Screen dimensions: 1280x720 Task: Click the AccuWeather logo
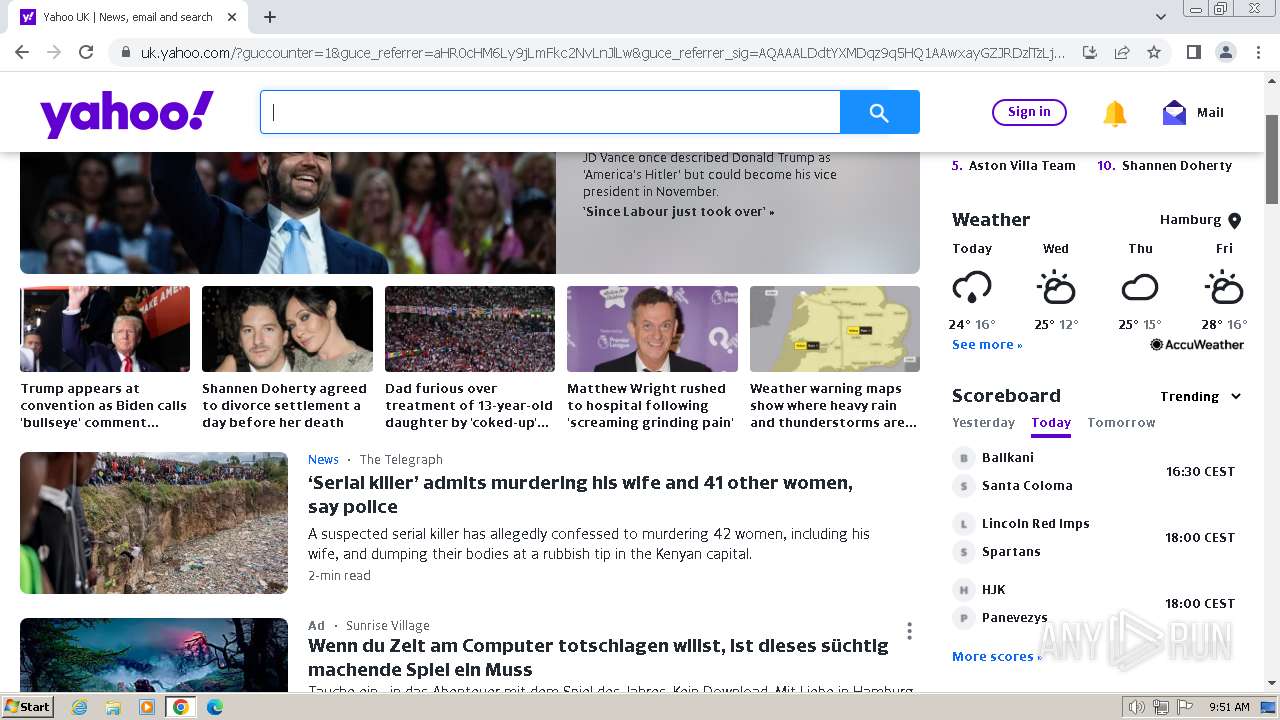click(1197, 344)
